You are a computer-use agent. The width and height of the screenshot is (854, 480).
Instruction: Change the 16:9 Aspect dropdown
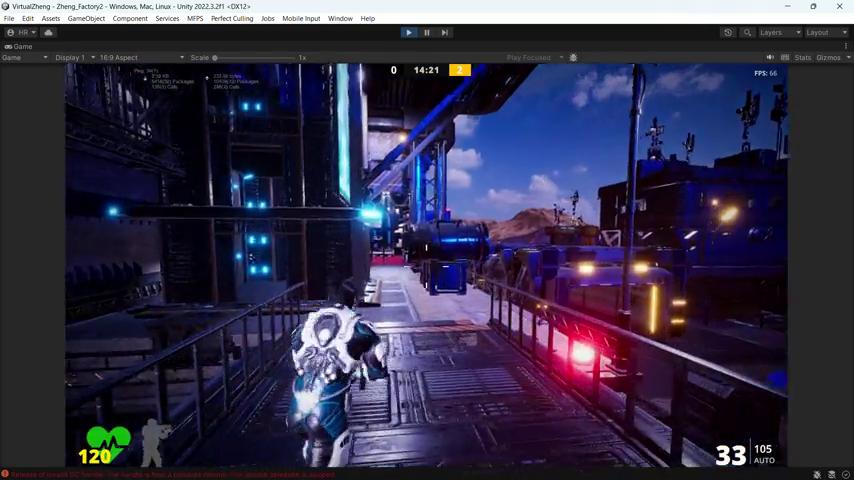pos(142,58)
